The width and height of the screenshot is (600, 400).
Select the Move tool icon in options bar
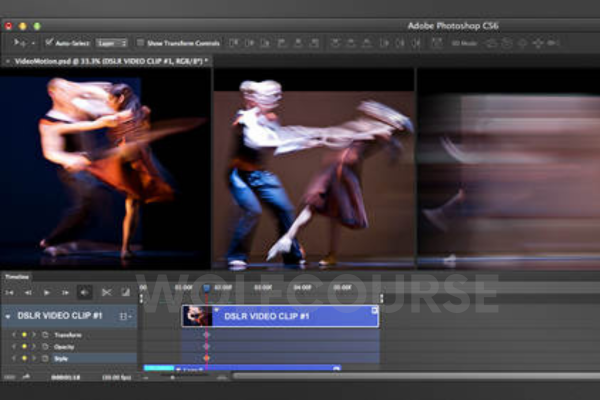(x=20, y=43)
